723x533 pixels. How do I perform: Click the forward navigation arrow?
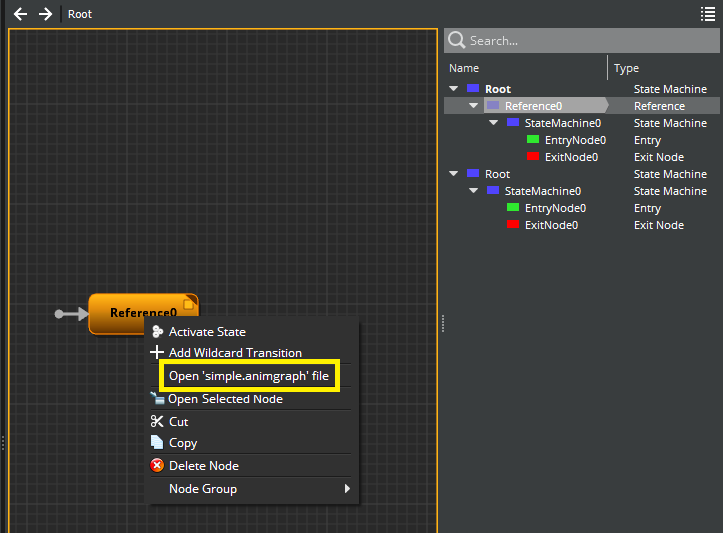pyautogui.click(x=45, y=14)
